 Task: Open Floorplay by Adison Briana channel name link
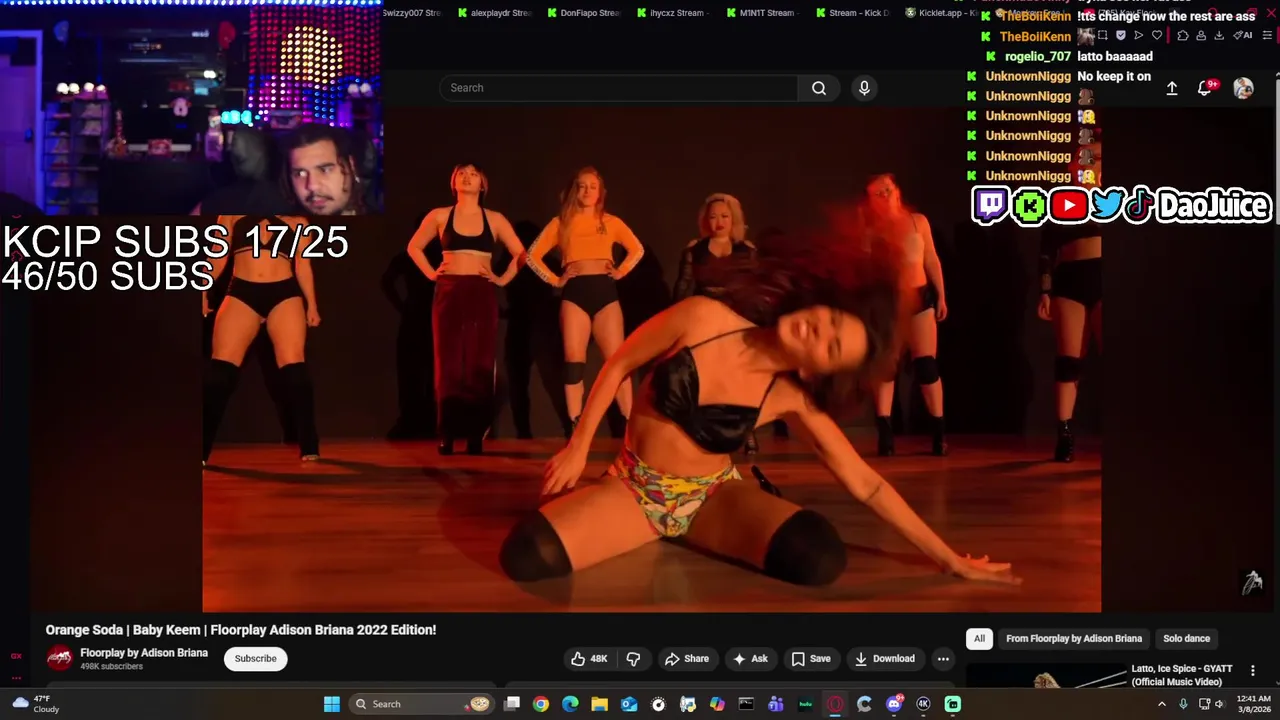pyautogui.click(x=144, y=653)
